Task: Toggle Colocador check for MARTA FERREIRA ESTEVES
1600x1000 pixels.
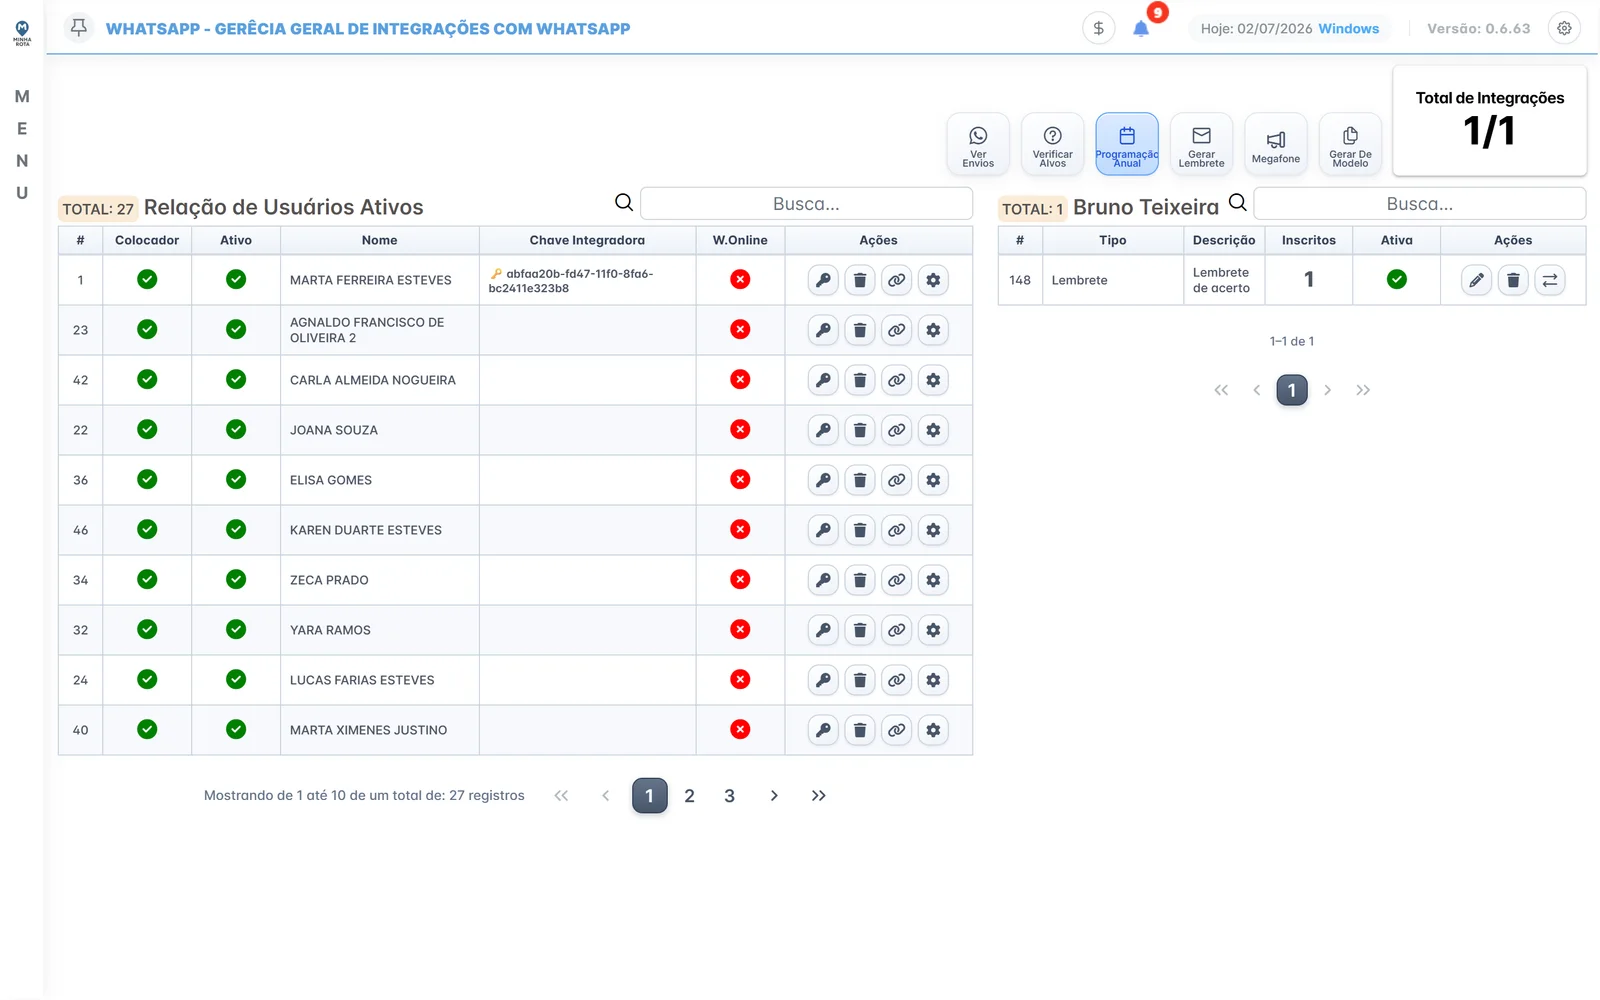Action: pos(147,279)
